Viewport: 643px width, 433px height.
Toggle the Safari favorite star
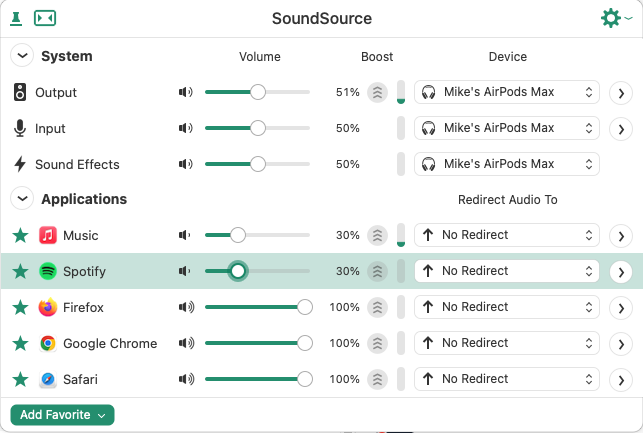click(20, 379)
